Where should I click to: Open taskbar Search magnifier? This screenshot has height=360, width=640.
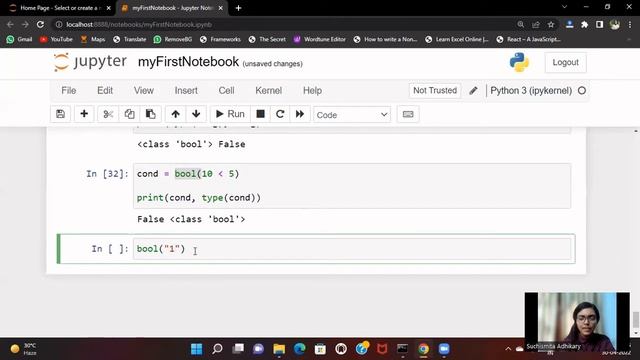coord(217,349)
